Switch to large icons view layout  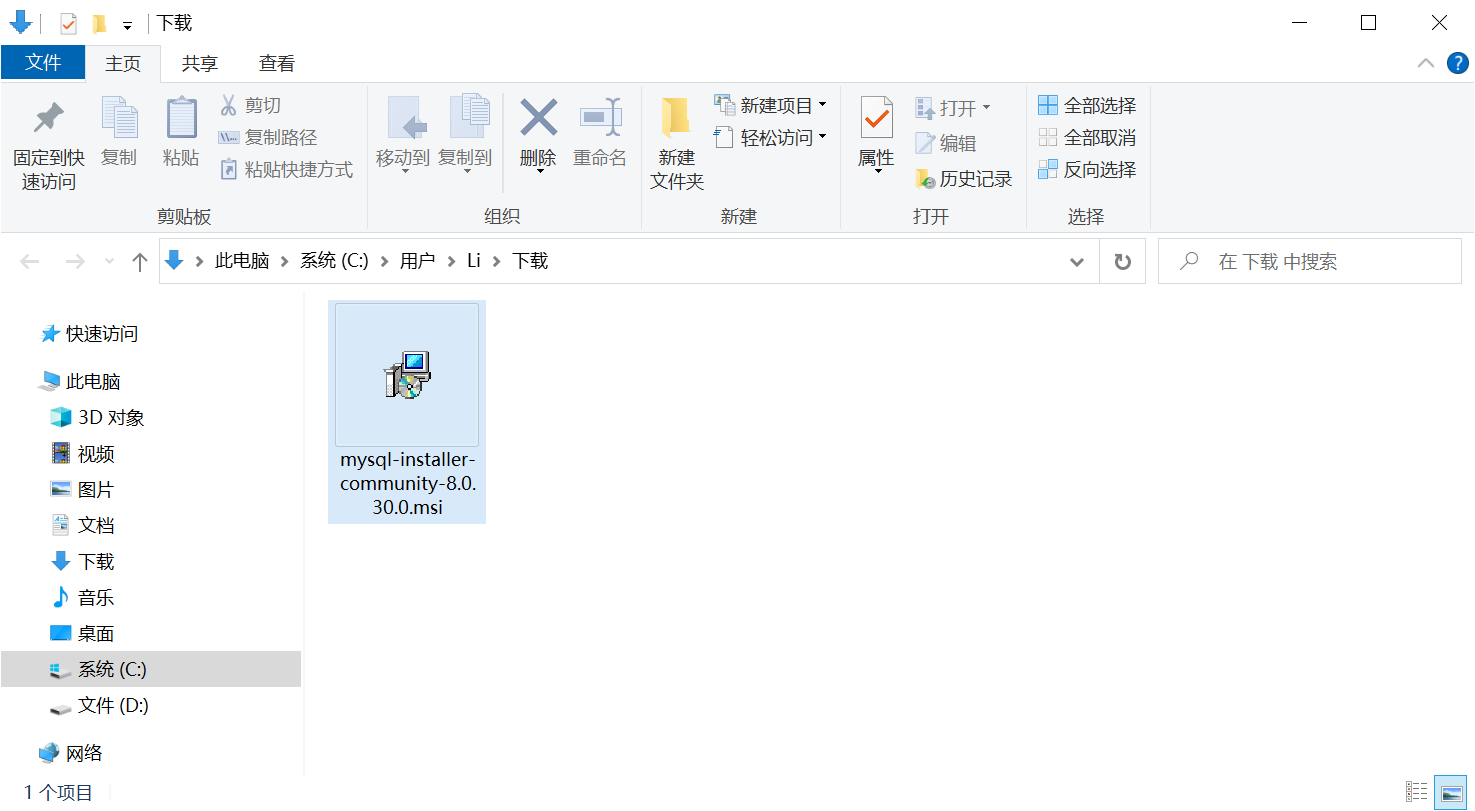click(1450, 792)
